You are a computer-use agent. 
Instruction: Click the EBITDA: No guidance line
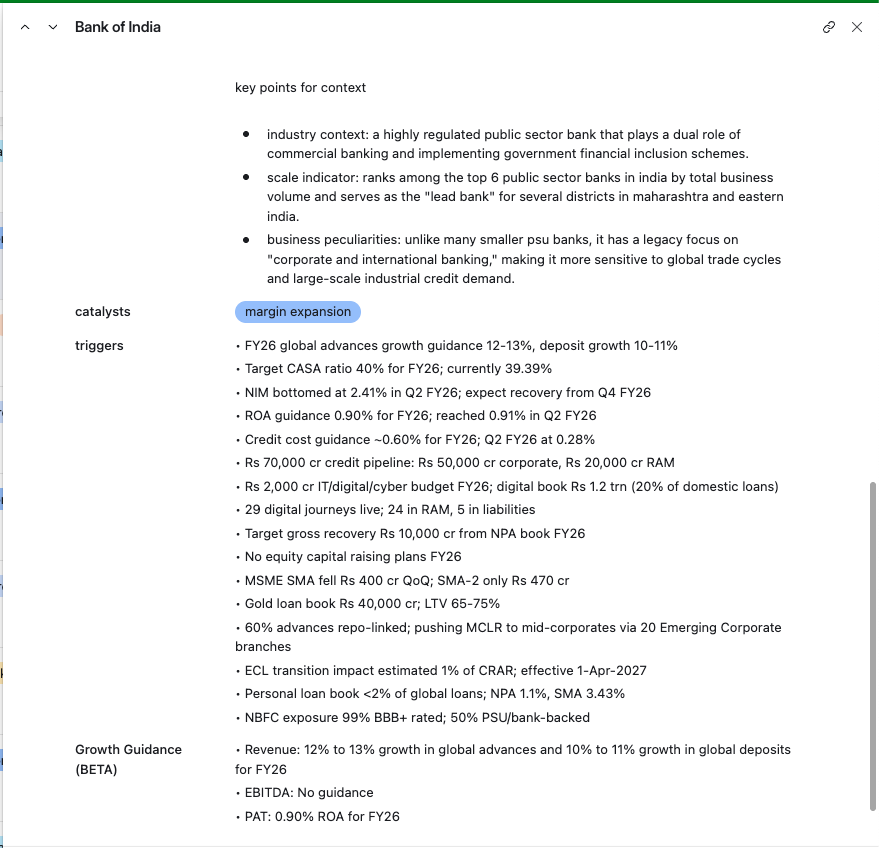(308, 793)
